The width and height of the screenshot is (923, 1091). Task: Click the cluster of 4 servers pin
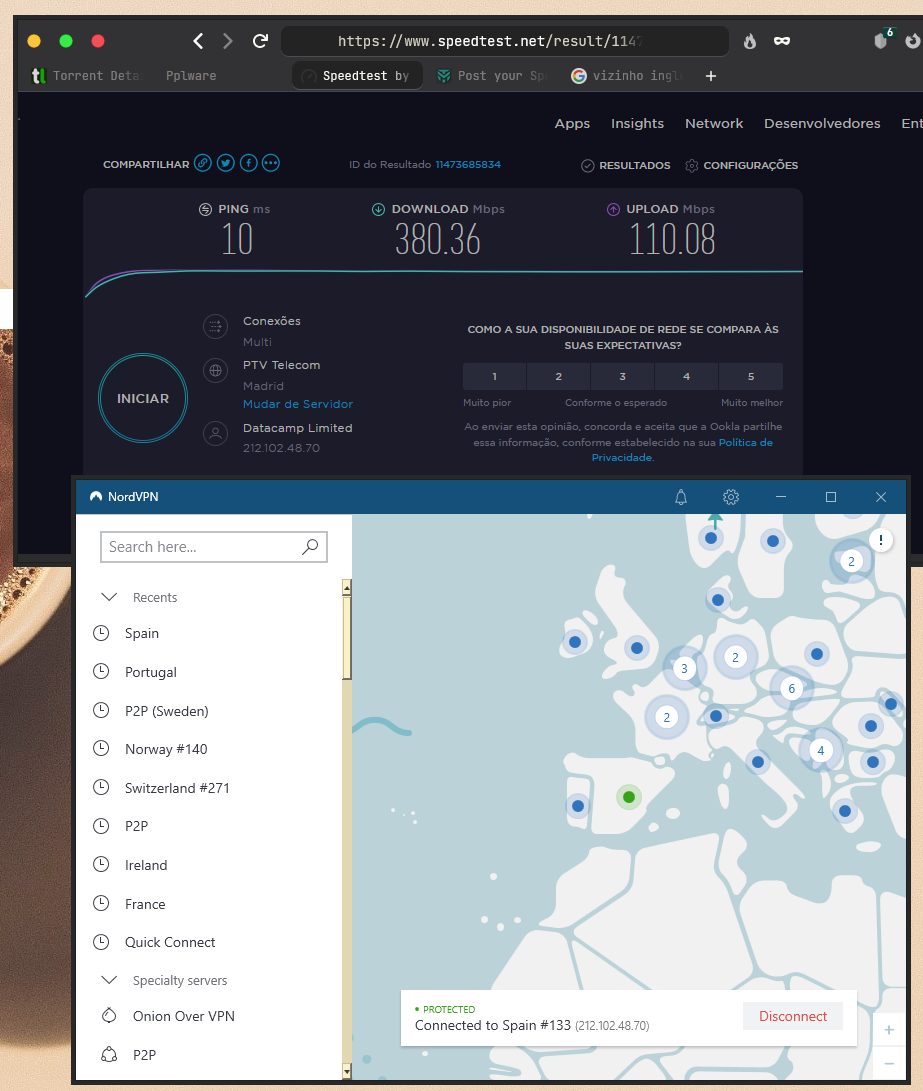tap(821, 750)
